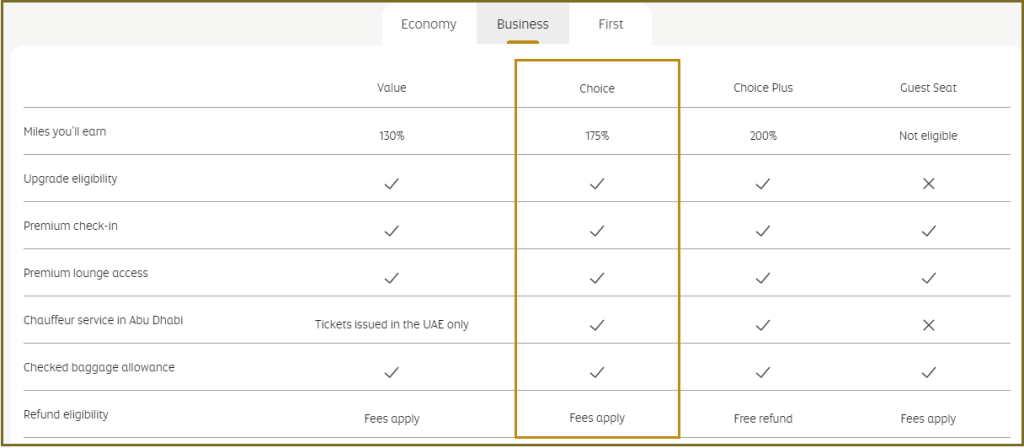Click the Premium lounge access checkmark under Value
Viewport: 1024px width, 448px height.
coord(392,278)
